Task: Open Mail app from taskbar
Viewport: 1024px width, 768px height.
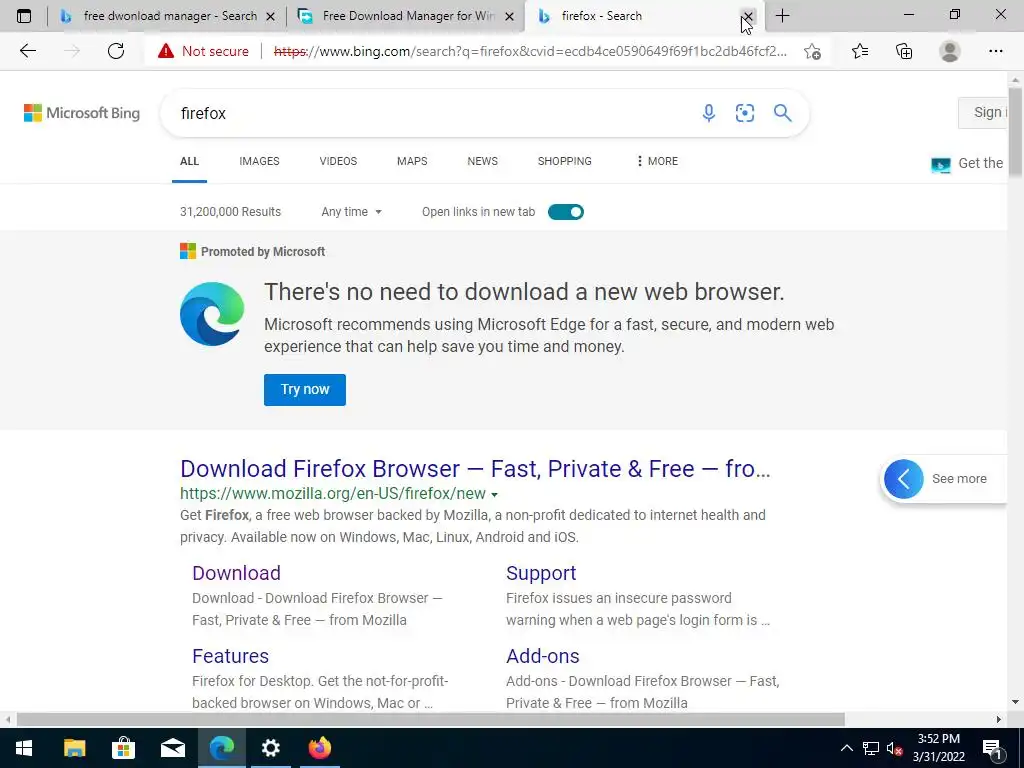Action: pyautogui.click(x=172, y=748)
